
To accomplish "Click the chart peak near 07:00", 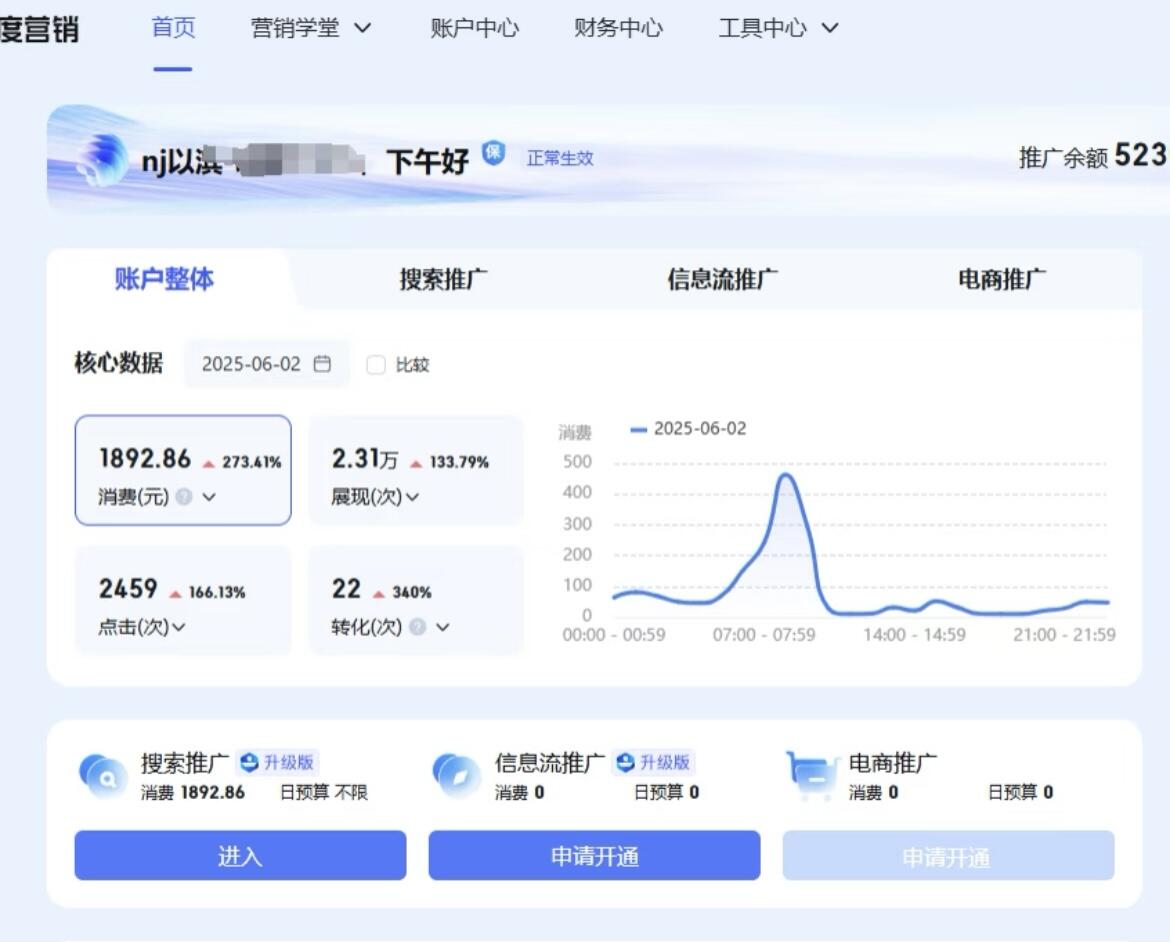I will coord(785,475).
